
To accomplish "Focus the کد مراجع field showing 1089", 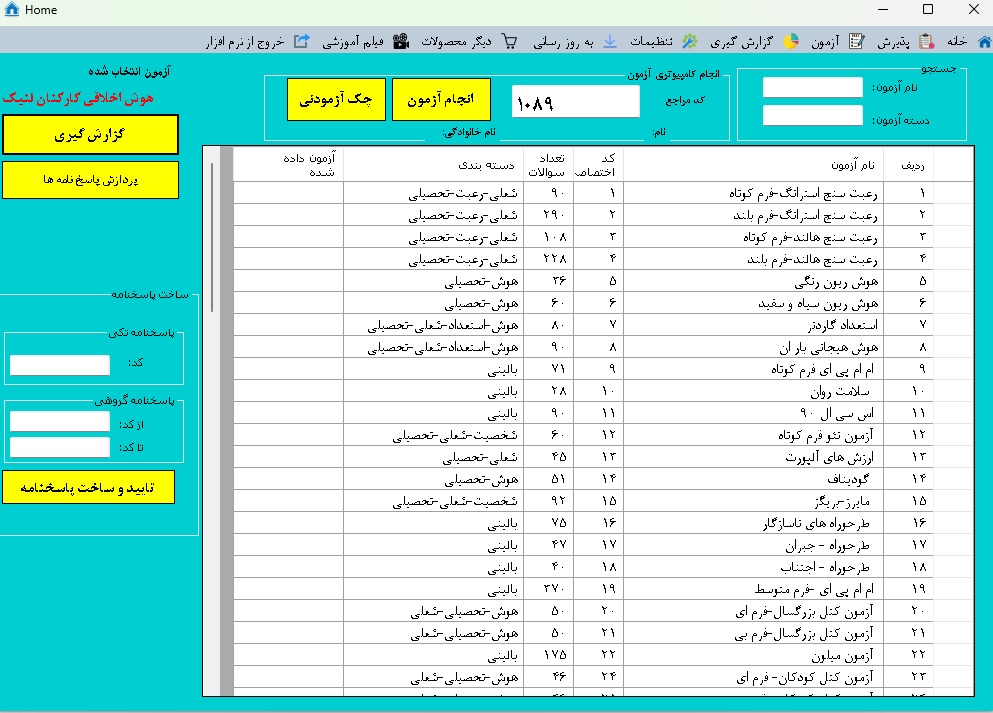I will (x=575, y=101).
